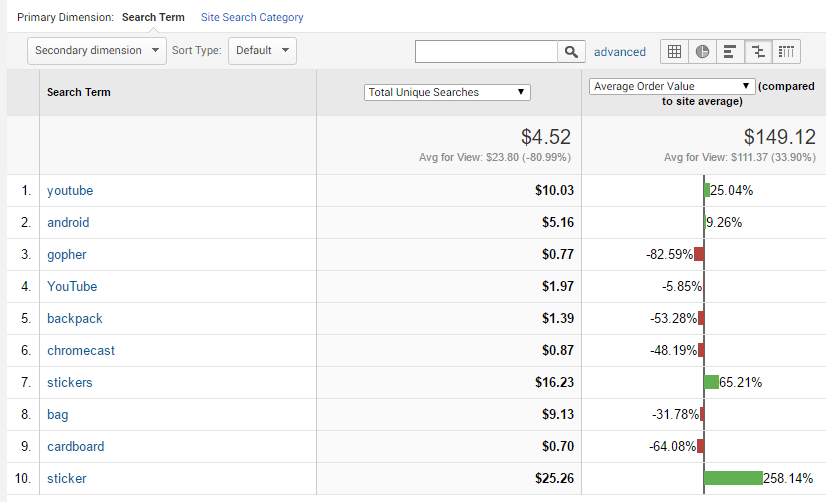The image size is (826, 502).
Task: Click the -53.28% value in backpack row
Action: click(673, 318)
